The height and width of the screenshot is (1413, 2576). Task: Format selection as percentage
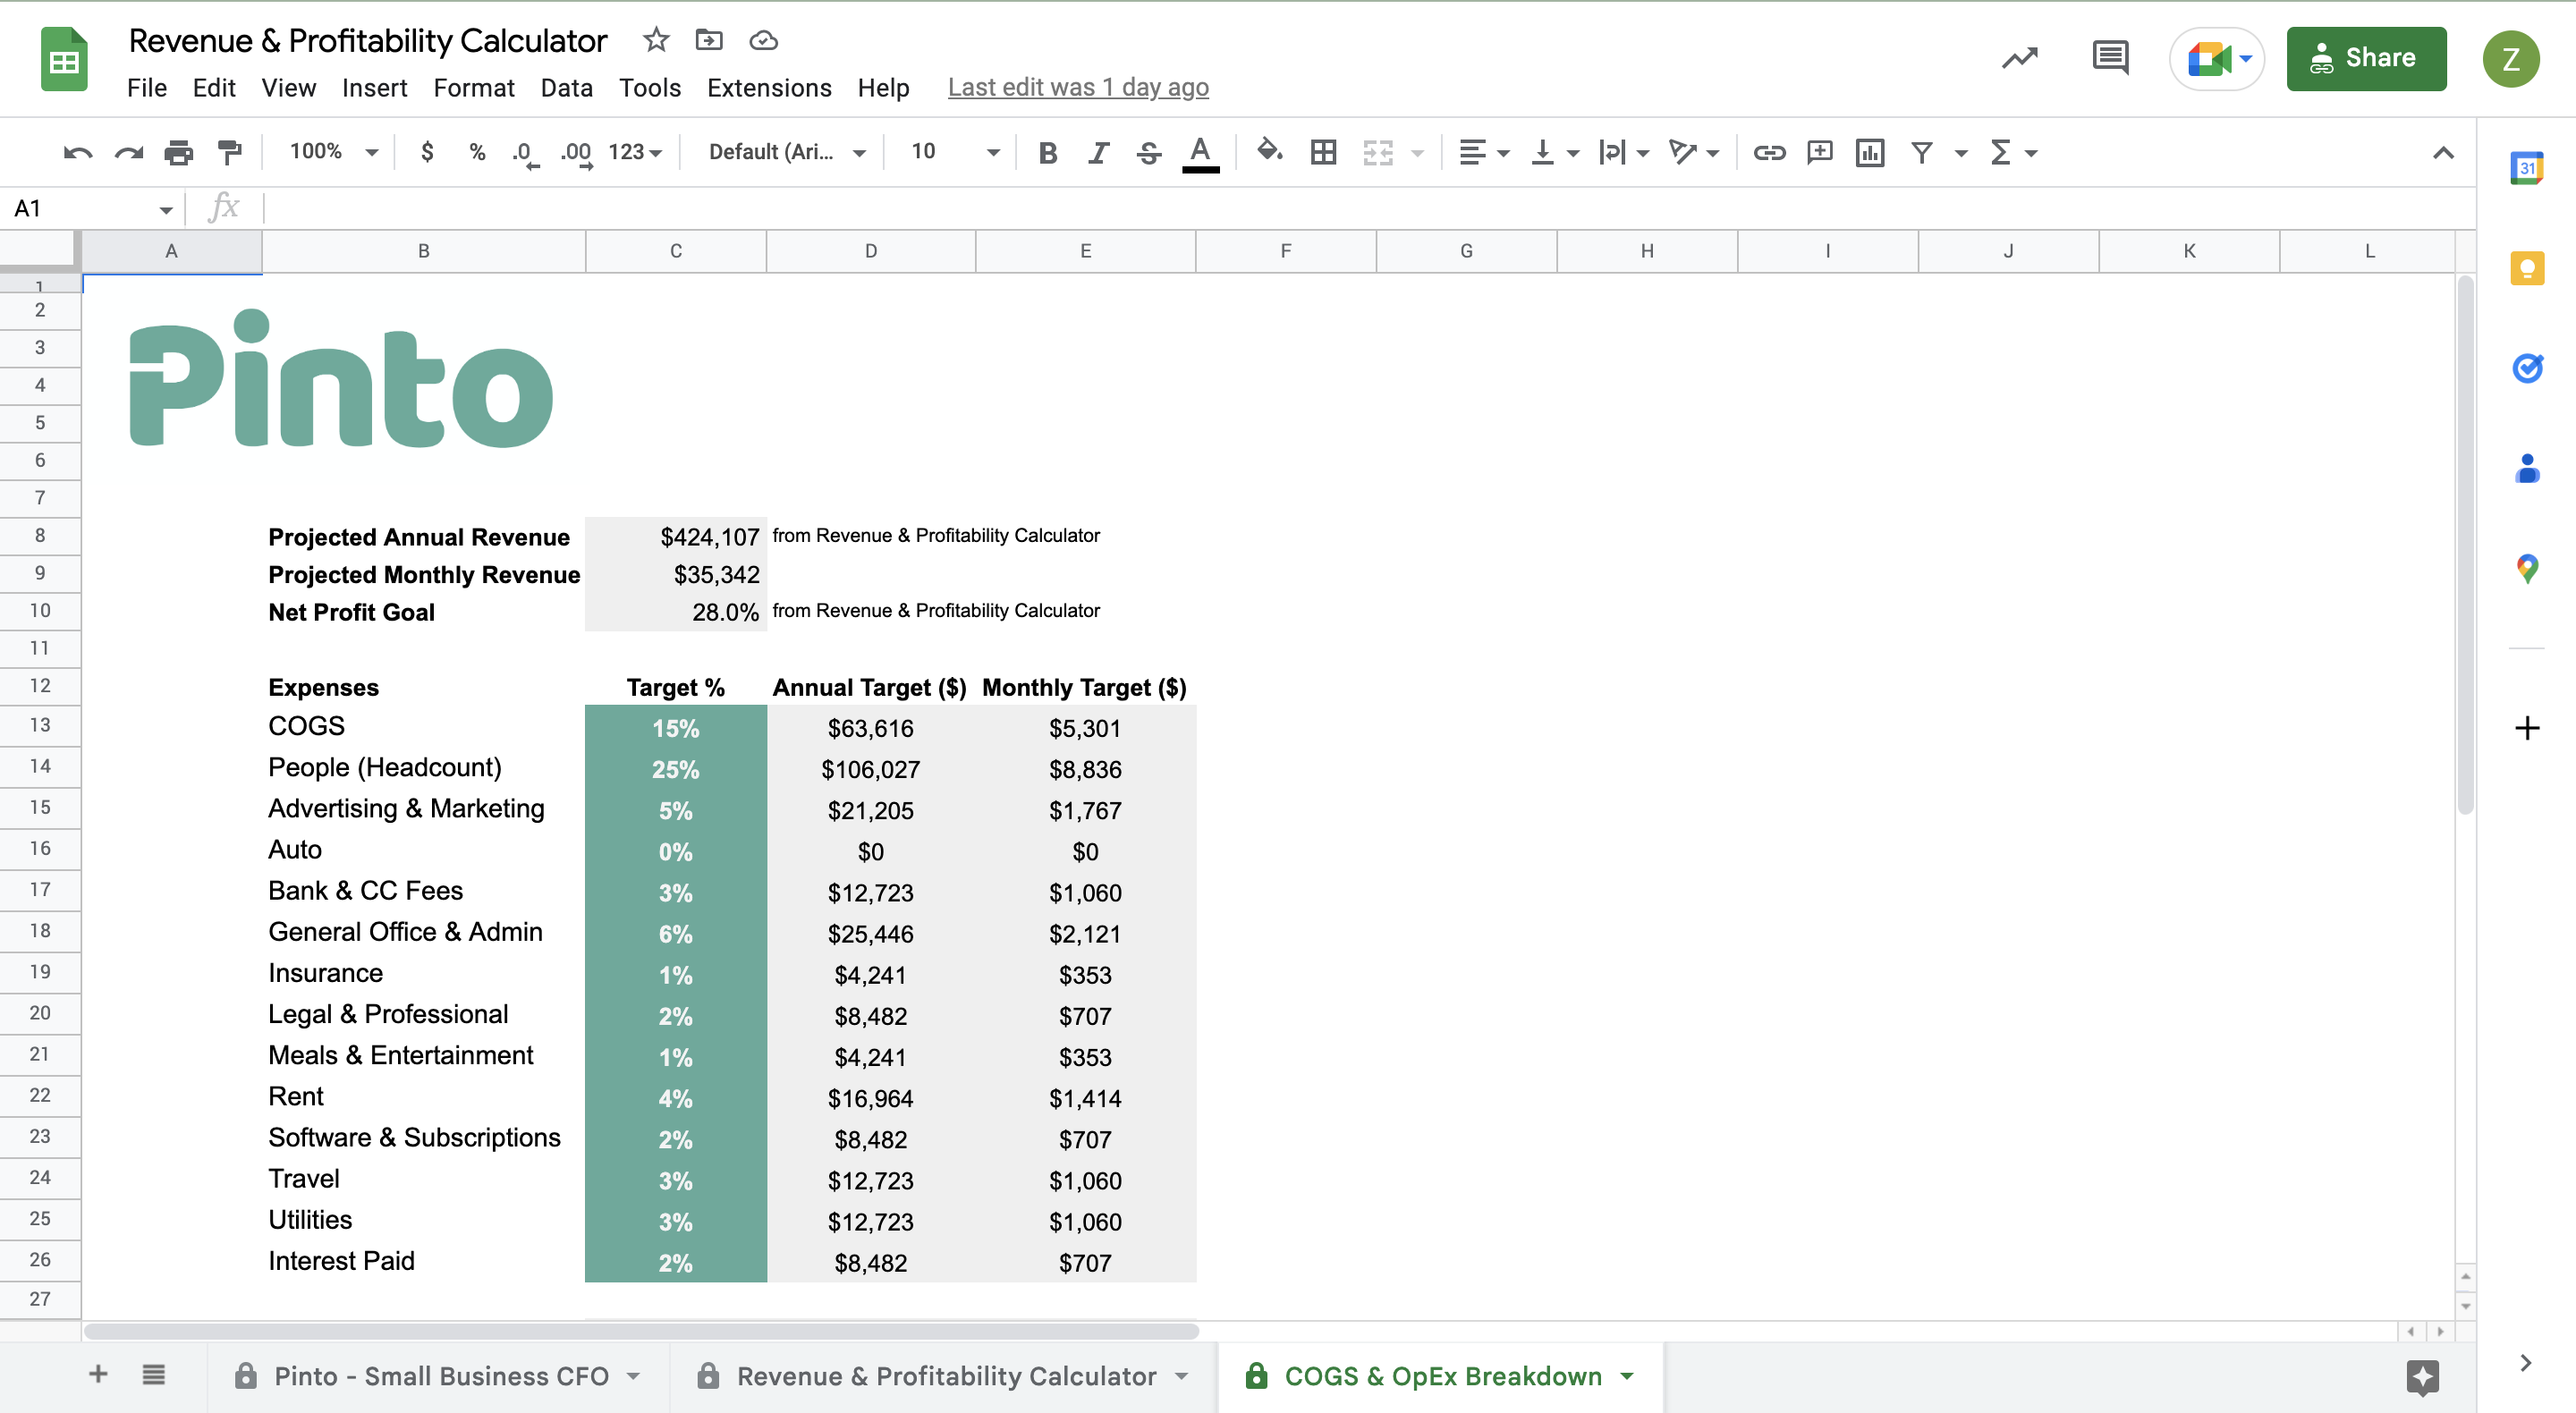click(x=477, y=152)
